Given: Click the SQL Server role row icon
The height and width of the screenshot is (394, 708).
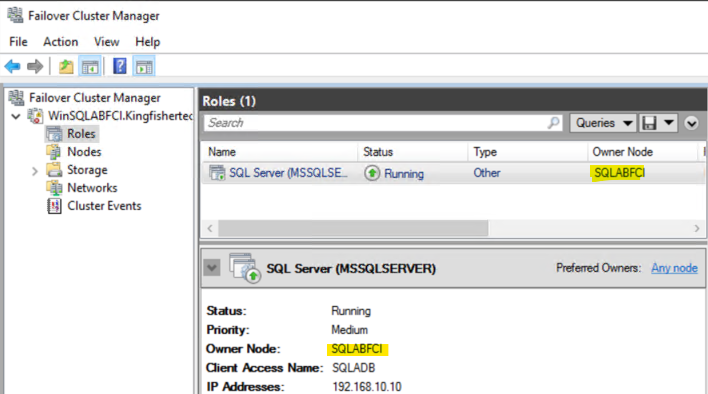Looking at the screenshot, I should pyautogui.click(x=217, y=172).
